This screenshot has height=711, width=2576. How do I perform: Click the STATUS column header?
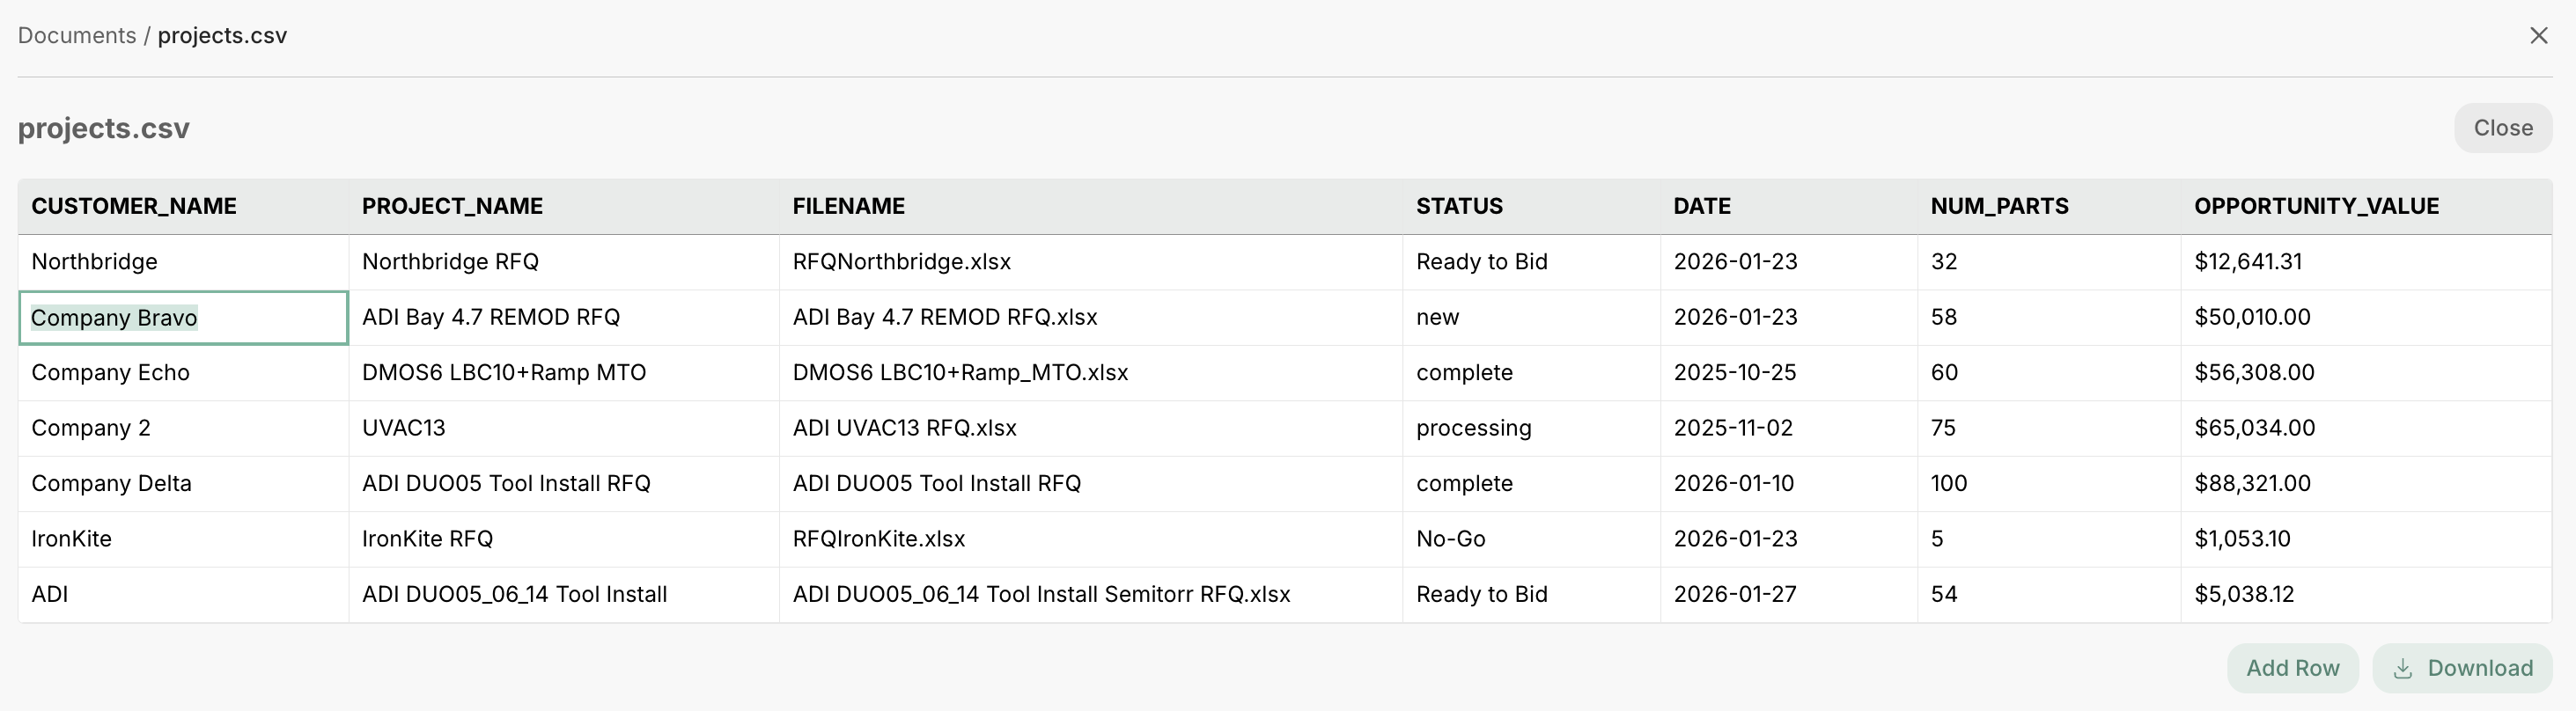1459,206
